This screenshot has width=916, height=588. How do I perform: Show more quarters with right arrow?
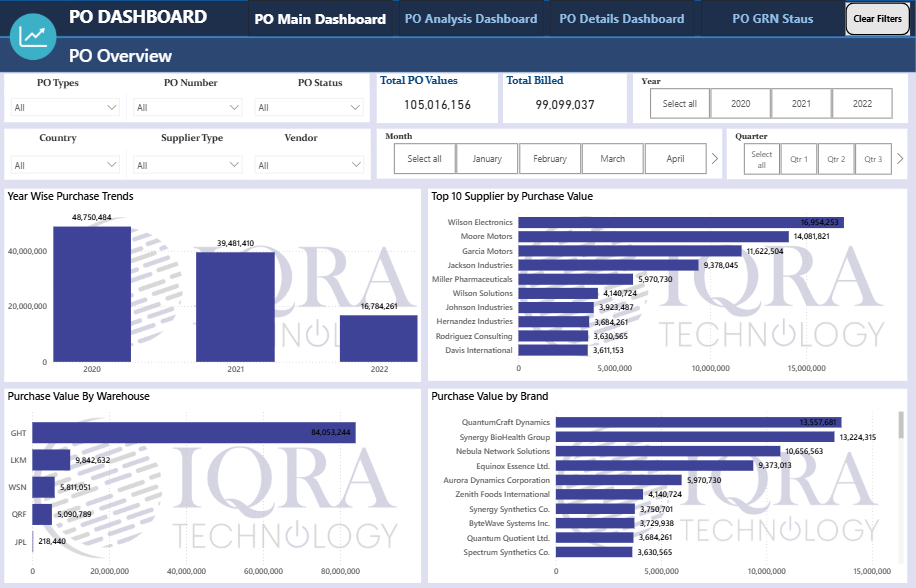(x=900, y=158)
